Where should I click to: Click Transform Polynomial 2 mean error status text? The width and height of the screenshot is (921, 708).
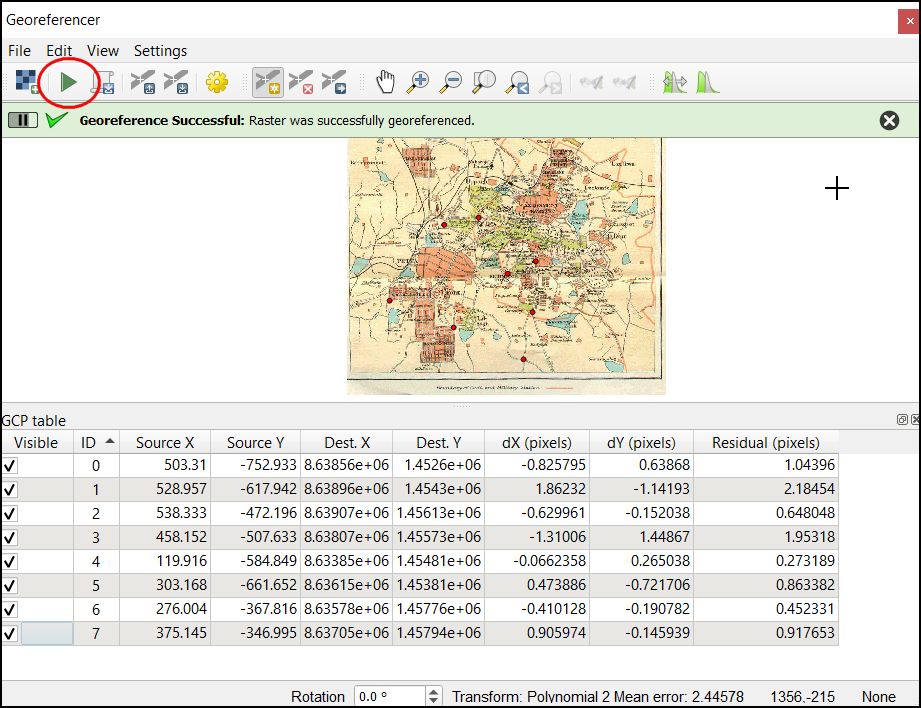pyautogui.click(x=597, y=697)
